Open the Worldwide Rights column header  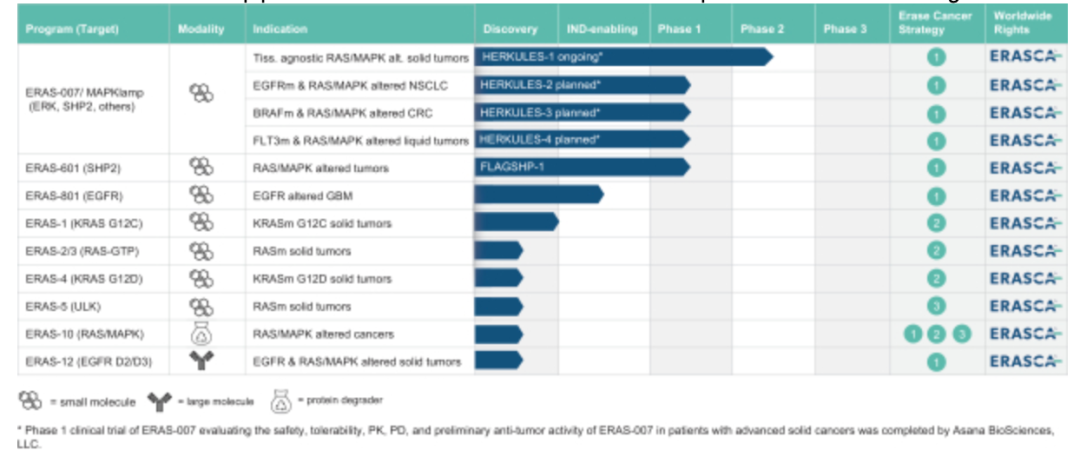[x=1022, y=23]
